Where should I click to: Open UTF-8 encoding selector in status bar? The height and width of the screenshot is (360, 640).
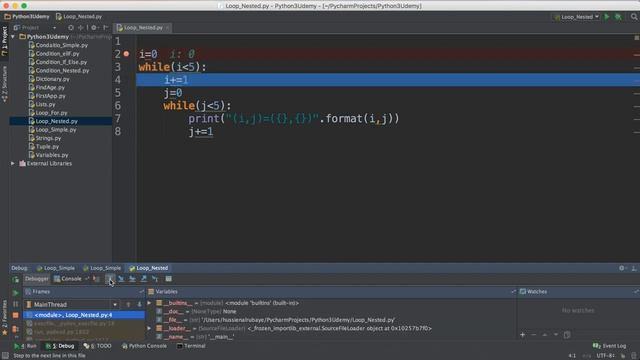605,356
